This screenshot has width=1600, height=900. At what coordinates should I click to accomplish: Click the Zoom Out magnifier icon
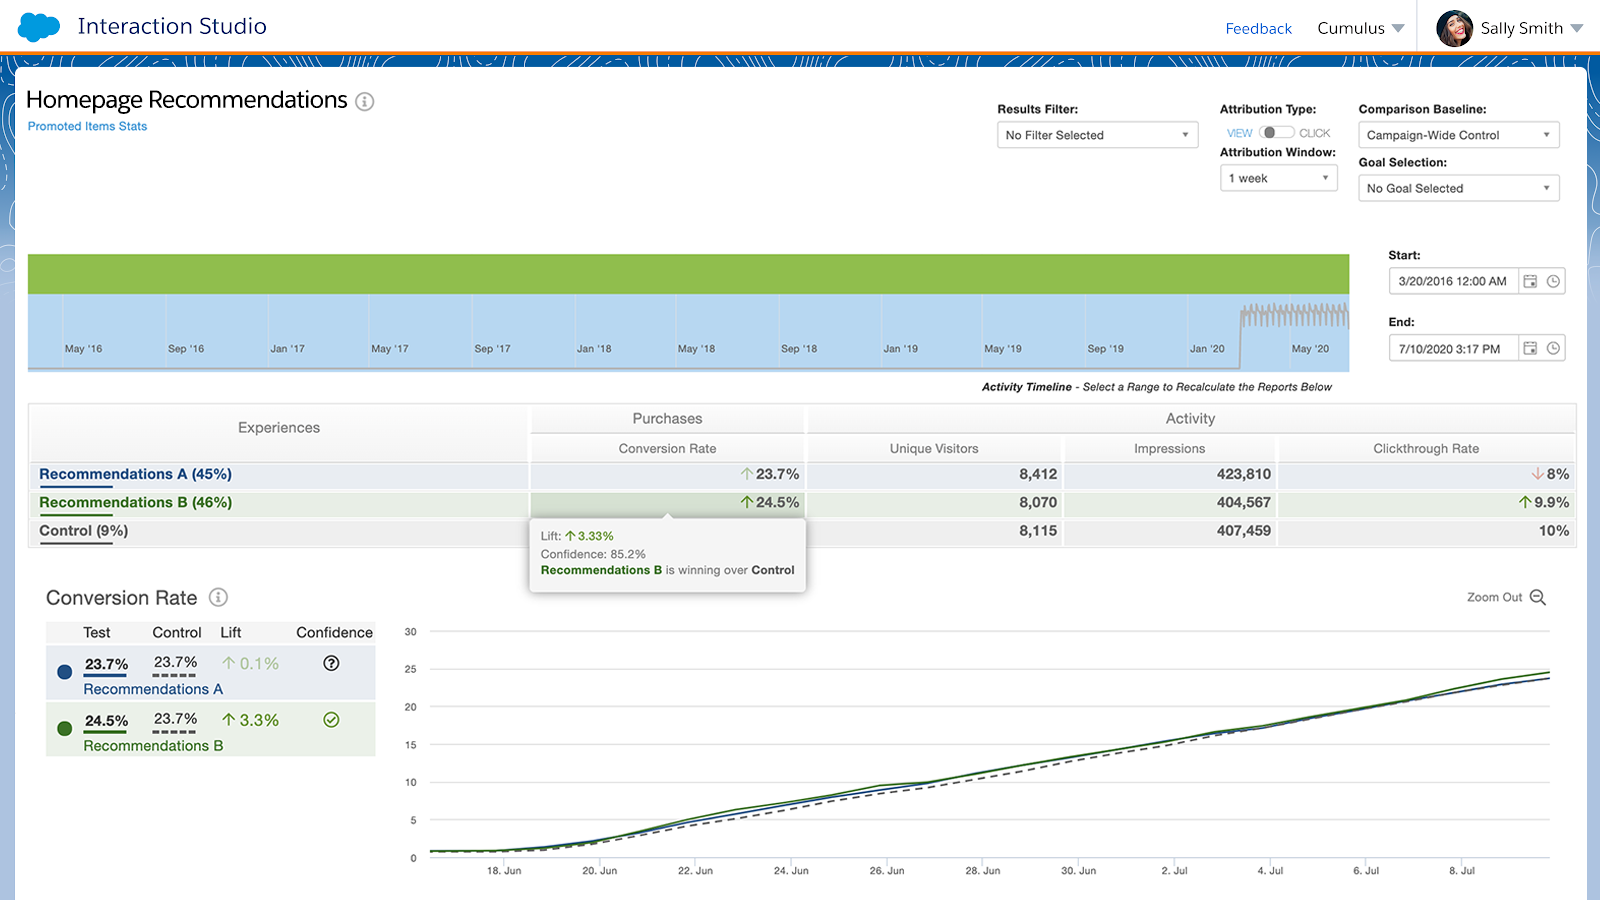1538,597
